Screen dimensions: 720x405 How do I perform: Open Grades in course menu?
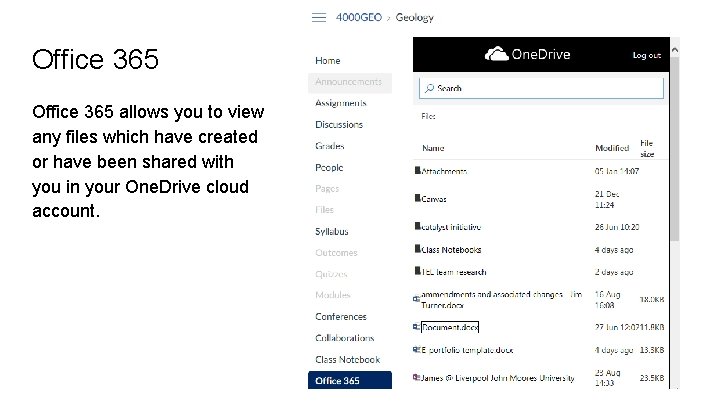(x=330, y=146)
